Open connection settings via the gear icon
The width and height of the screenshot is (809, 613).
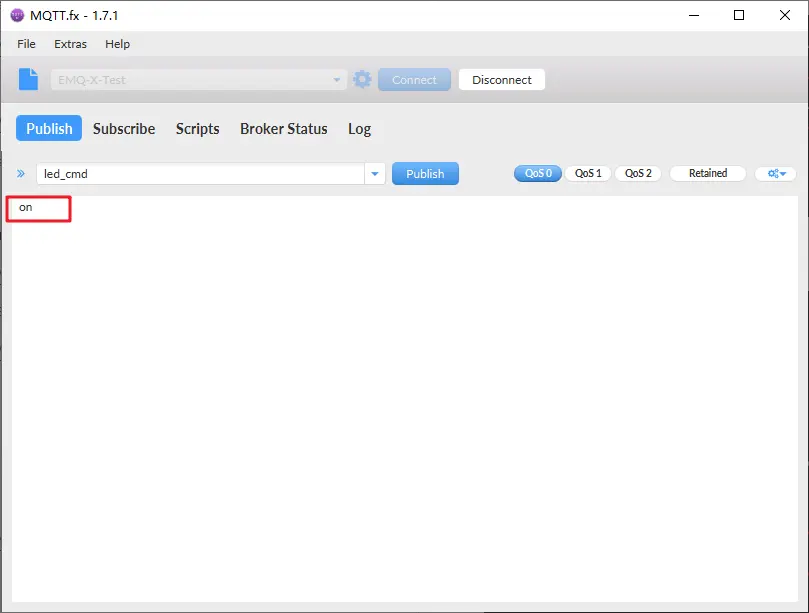[362, 79]
